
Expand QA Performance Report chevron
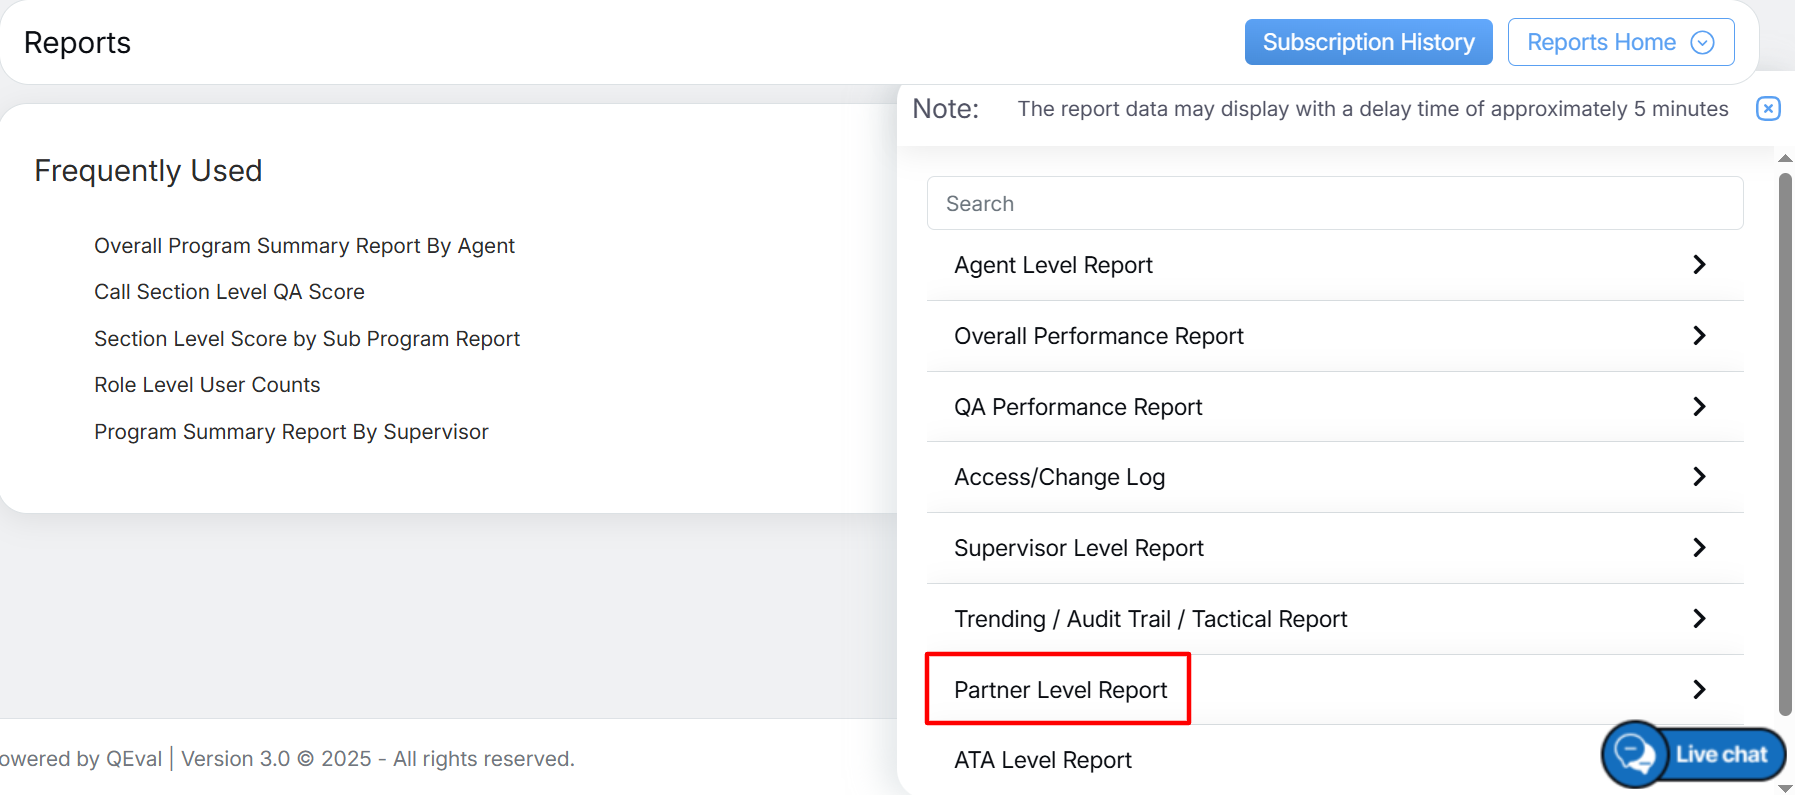(x=1698, y=407)
